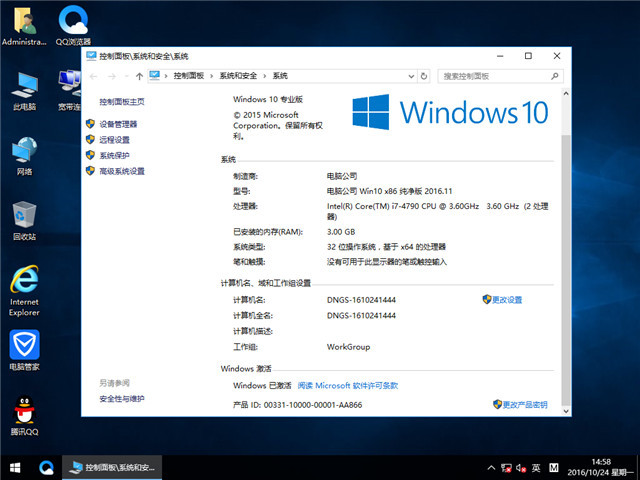Select 系统和安全 breadcrumb in address bar

point(238,76)
